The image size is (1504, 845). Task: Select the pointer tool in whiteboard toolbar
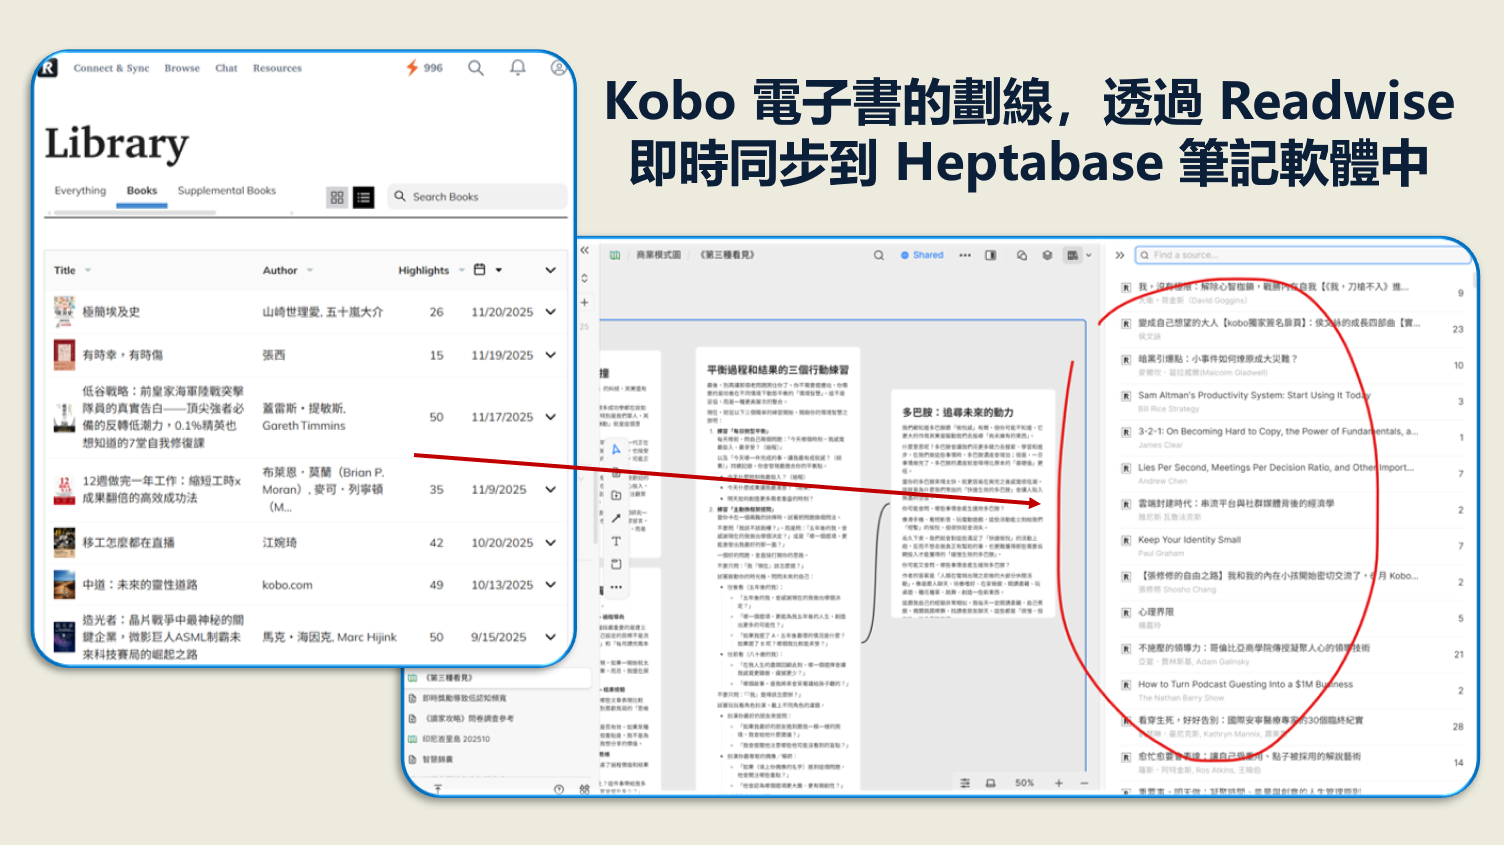tap(616, 450)
